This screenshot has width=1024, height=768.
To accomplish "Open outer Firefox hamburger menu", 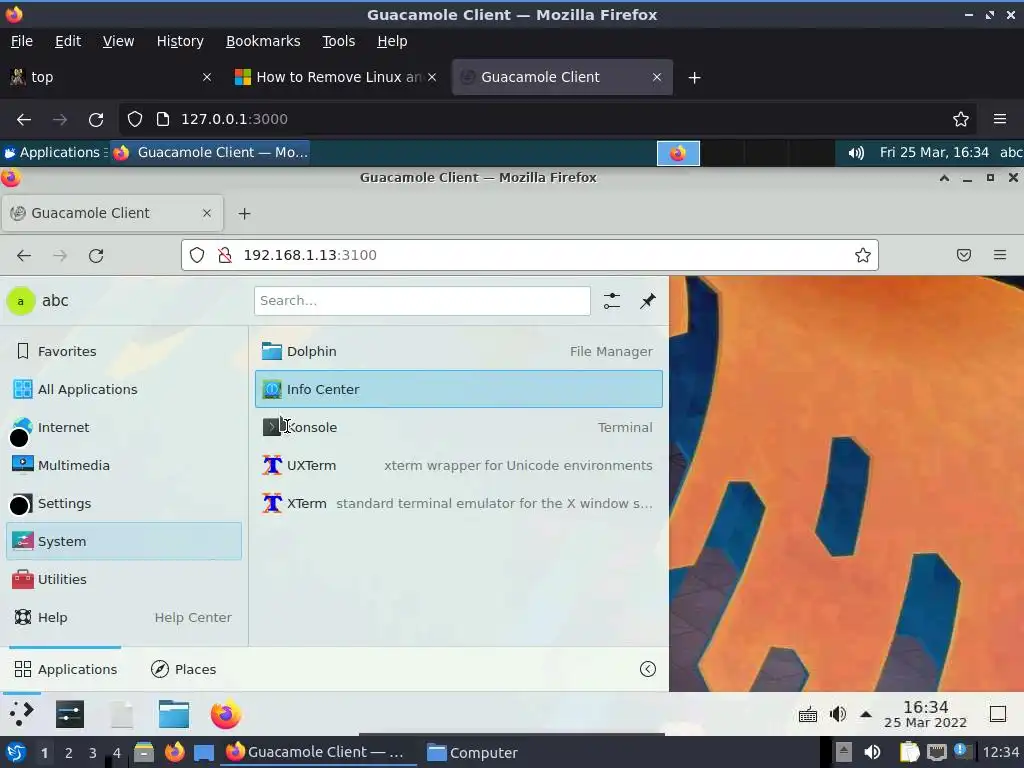I will coord(999,119).
